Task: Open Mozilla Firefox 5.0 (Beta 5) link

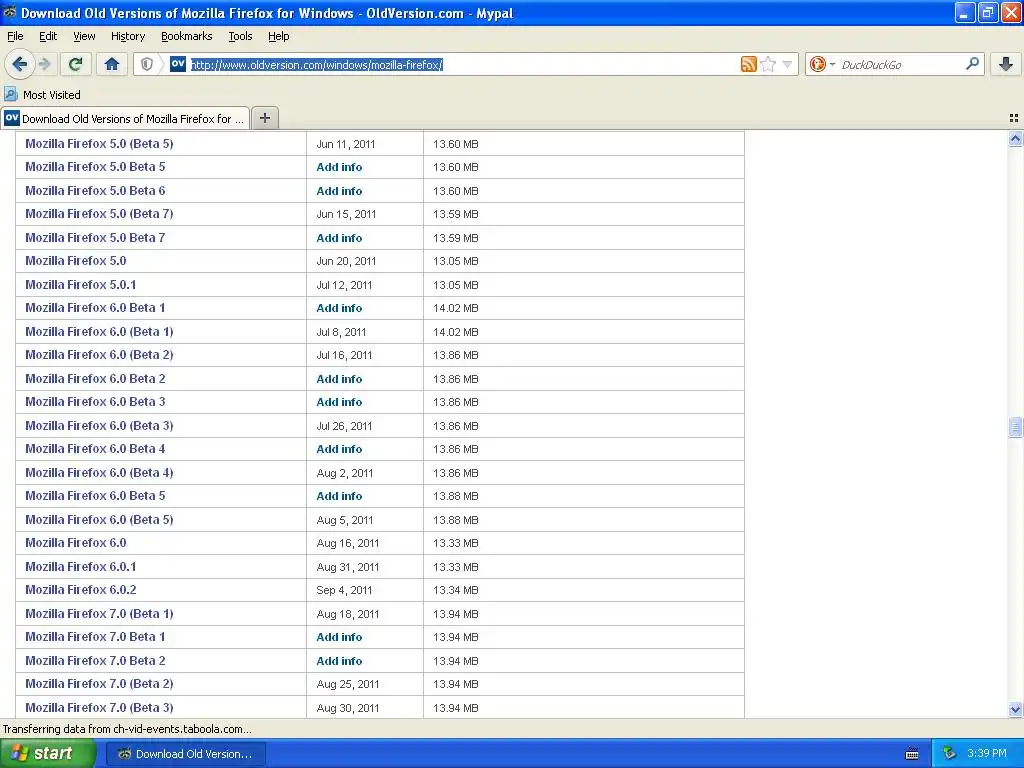Action: [99, 144]
